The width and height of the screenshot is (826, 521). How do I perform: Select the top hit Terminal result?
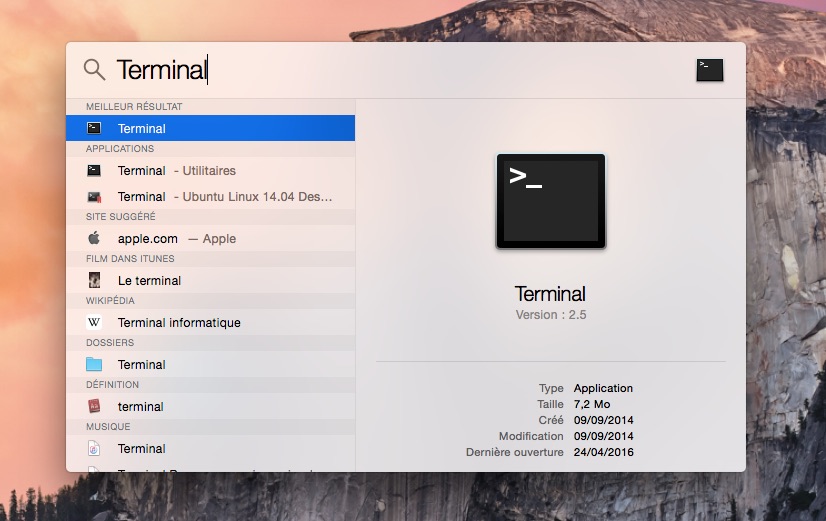[x=210, y=128]
